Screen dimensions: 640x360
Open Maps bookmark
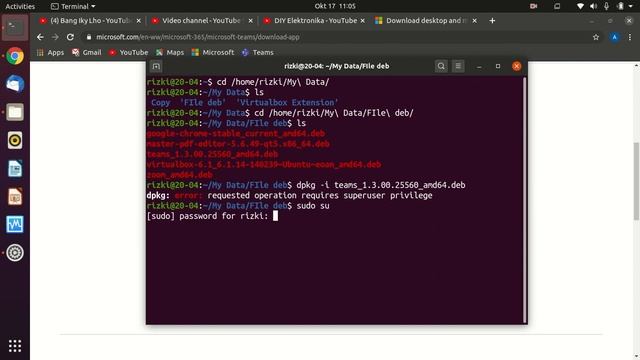[170, 52]
